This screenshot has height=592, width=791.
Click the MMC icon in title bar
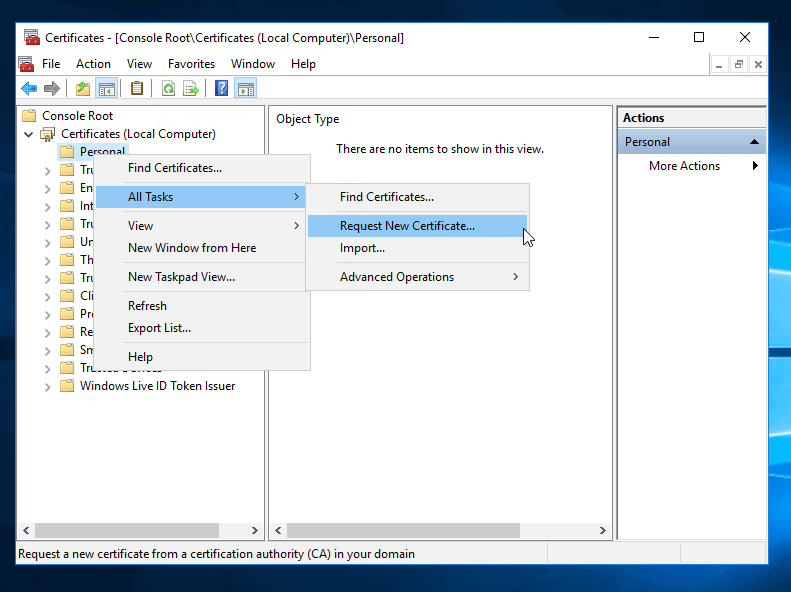tap(32, 37)
